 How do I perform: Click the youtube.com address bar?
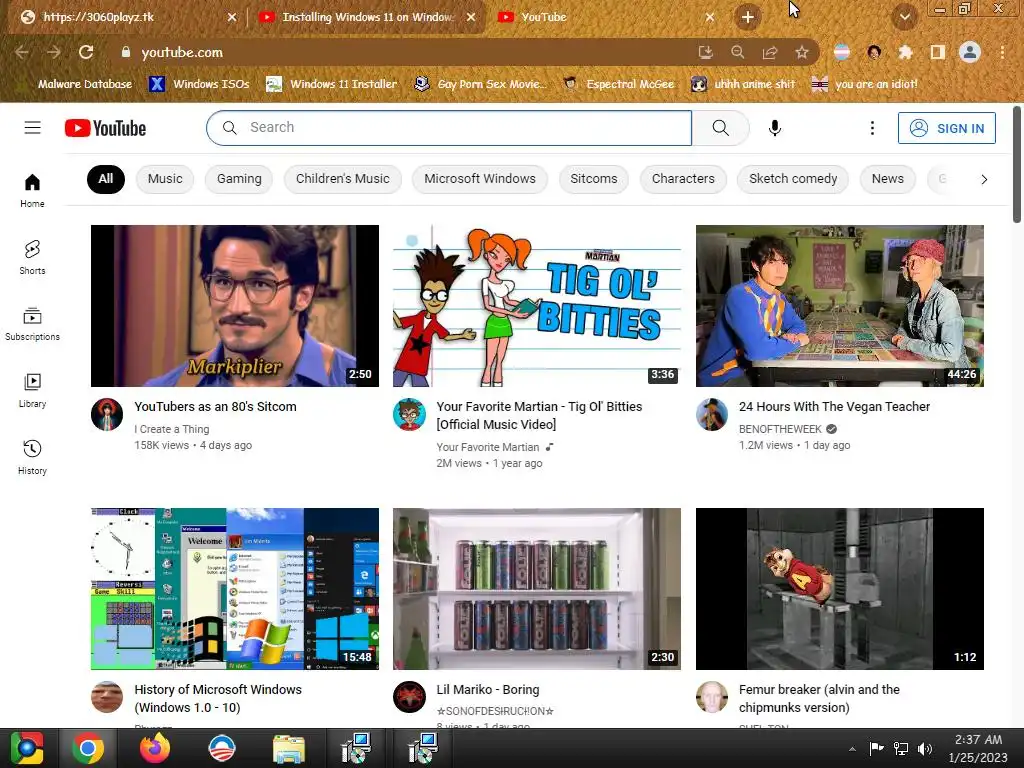pos(405,52)
